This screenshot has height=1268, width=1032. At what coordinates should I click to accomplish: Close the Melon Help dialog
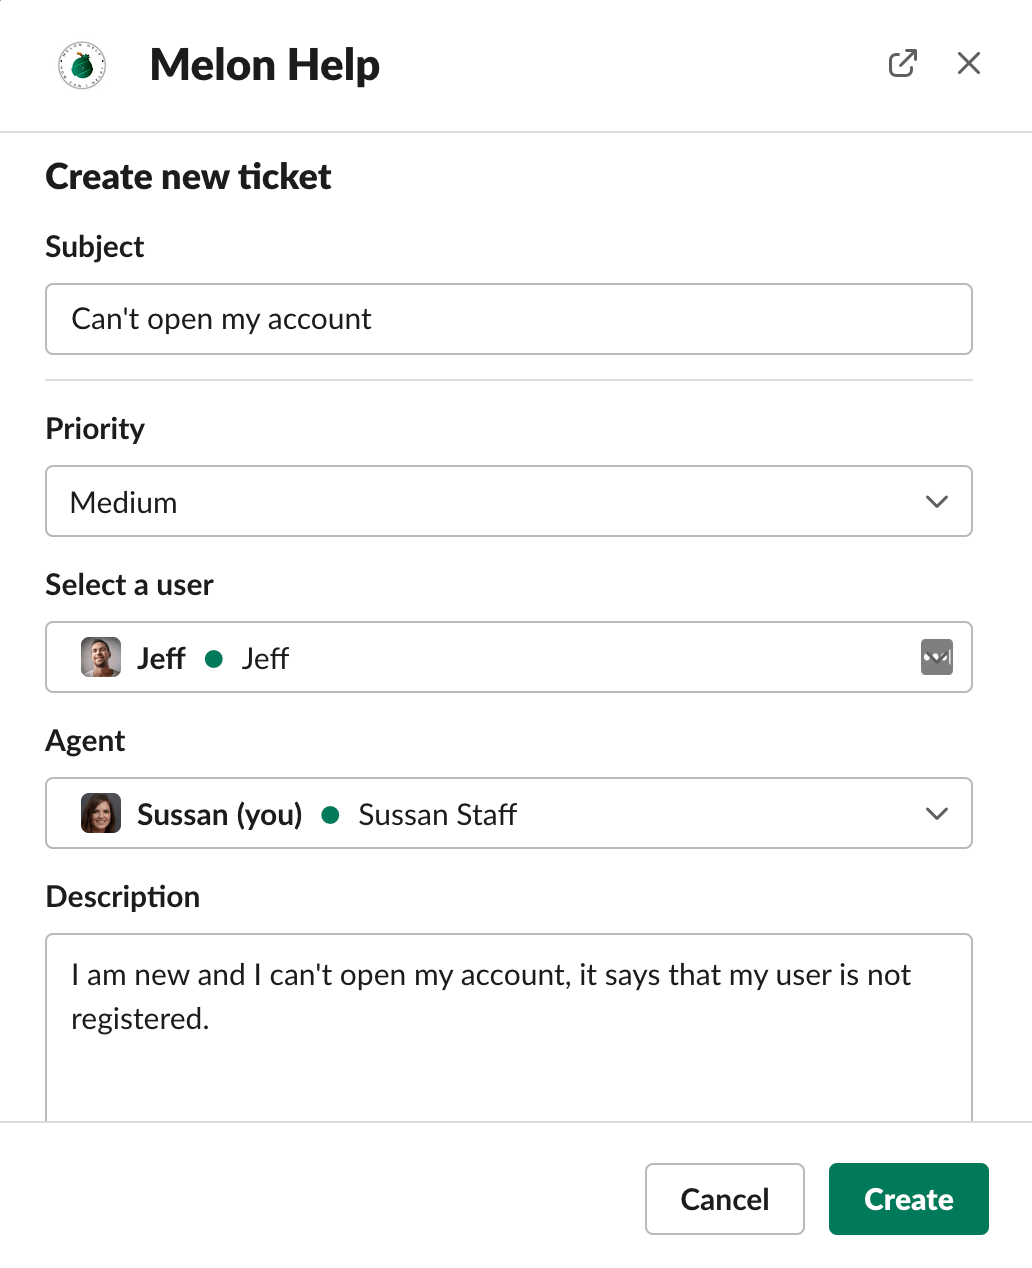(x=968, y=64)
